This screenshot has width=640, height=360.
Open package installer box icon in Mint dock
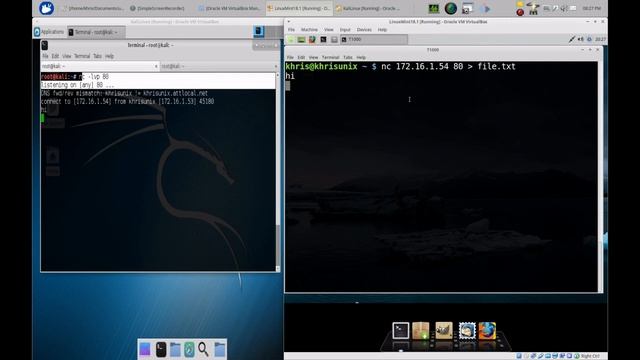pos(421,331)
